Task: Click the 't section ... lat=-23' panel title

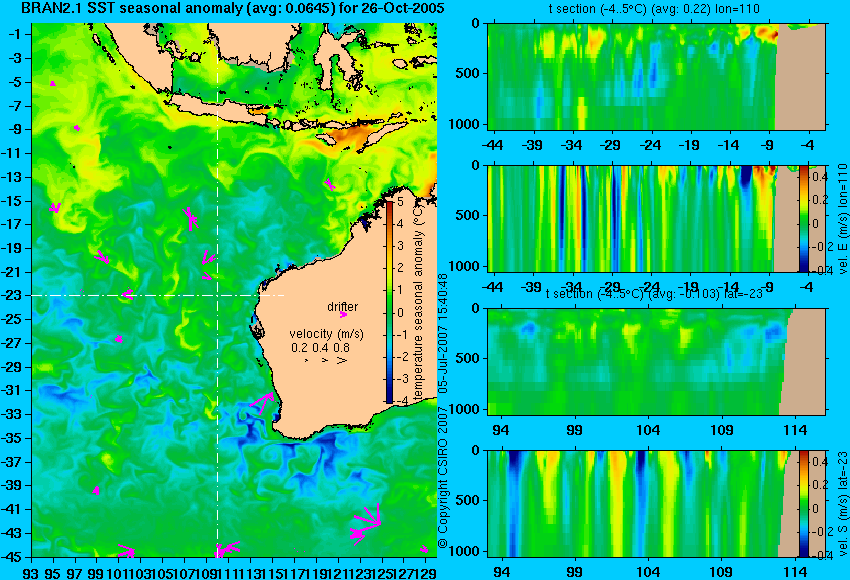Action: [x=654, y=294]
